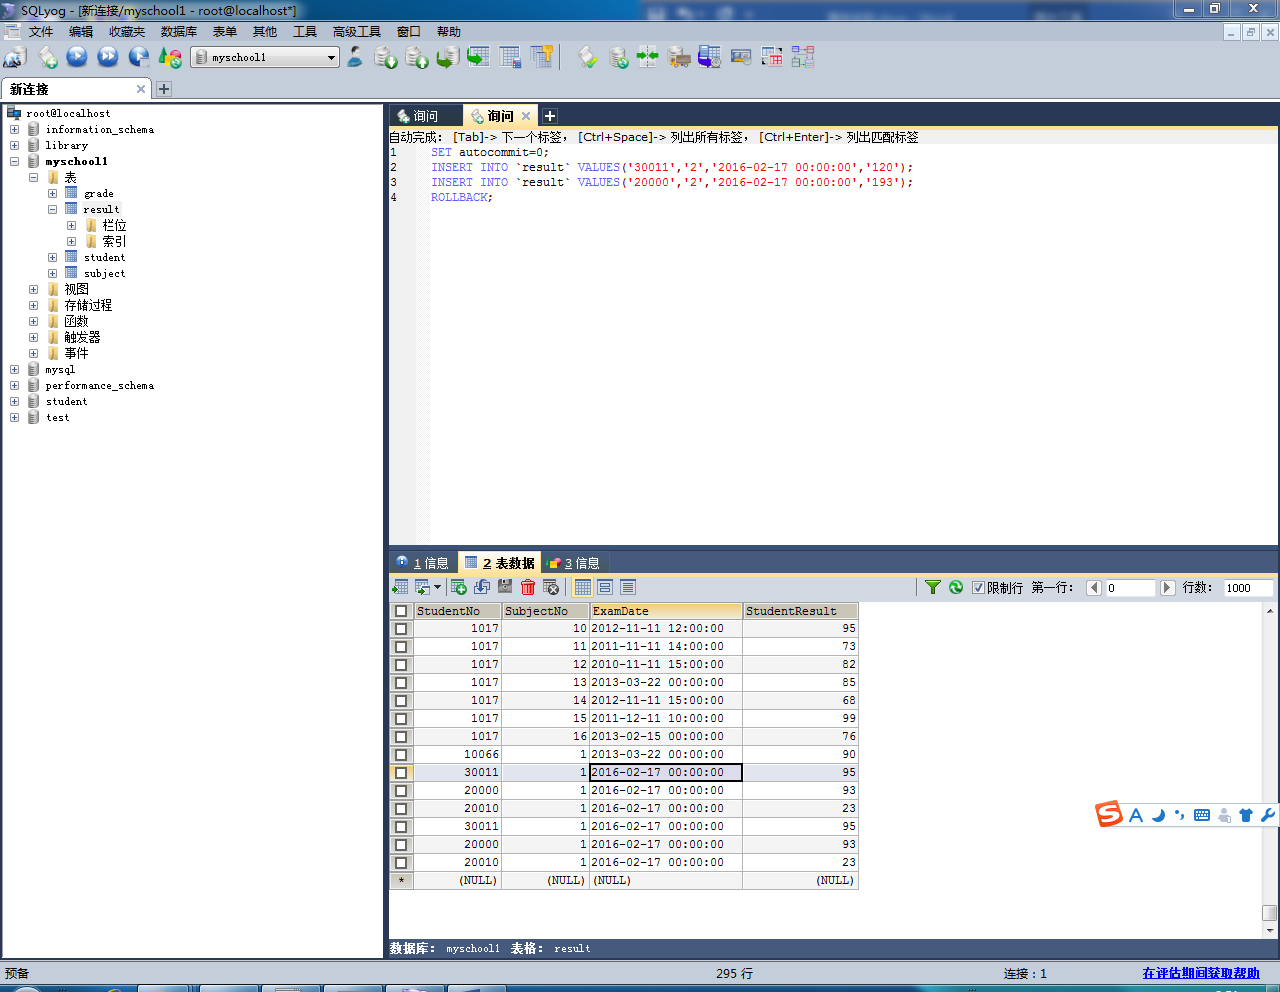The width and height of the screenshot is (1280, 992).
Task: Click the red delete rows icon
Action: 528,587
